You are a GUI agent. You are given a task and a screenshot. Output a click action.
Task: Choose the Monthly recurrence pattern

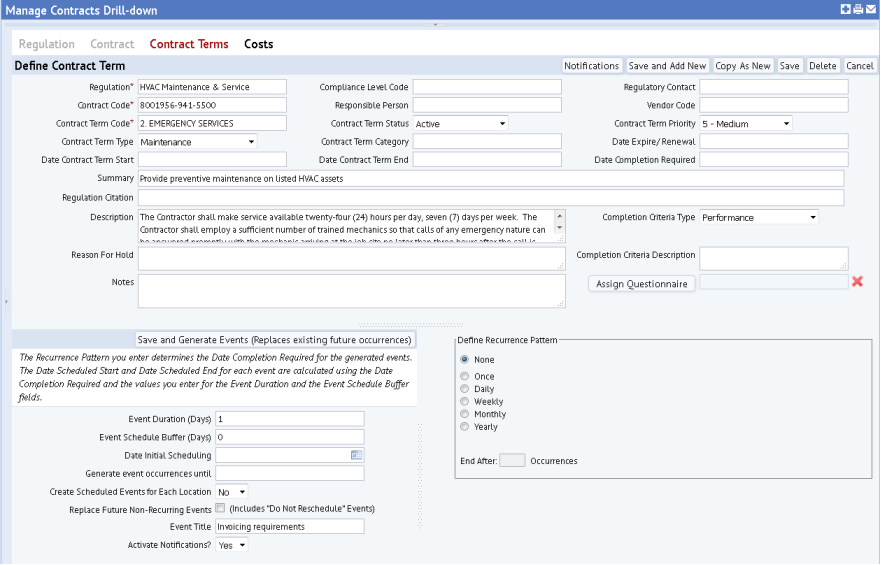click(464, 414)
